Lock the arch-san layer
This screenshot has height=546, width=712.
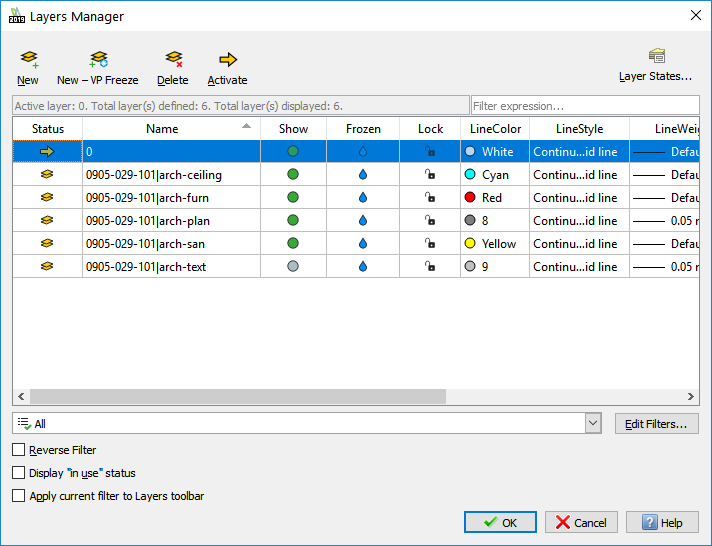[x=430, y=243]
